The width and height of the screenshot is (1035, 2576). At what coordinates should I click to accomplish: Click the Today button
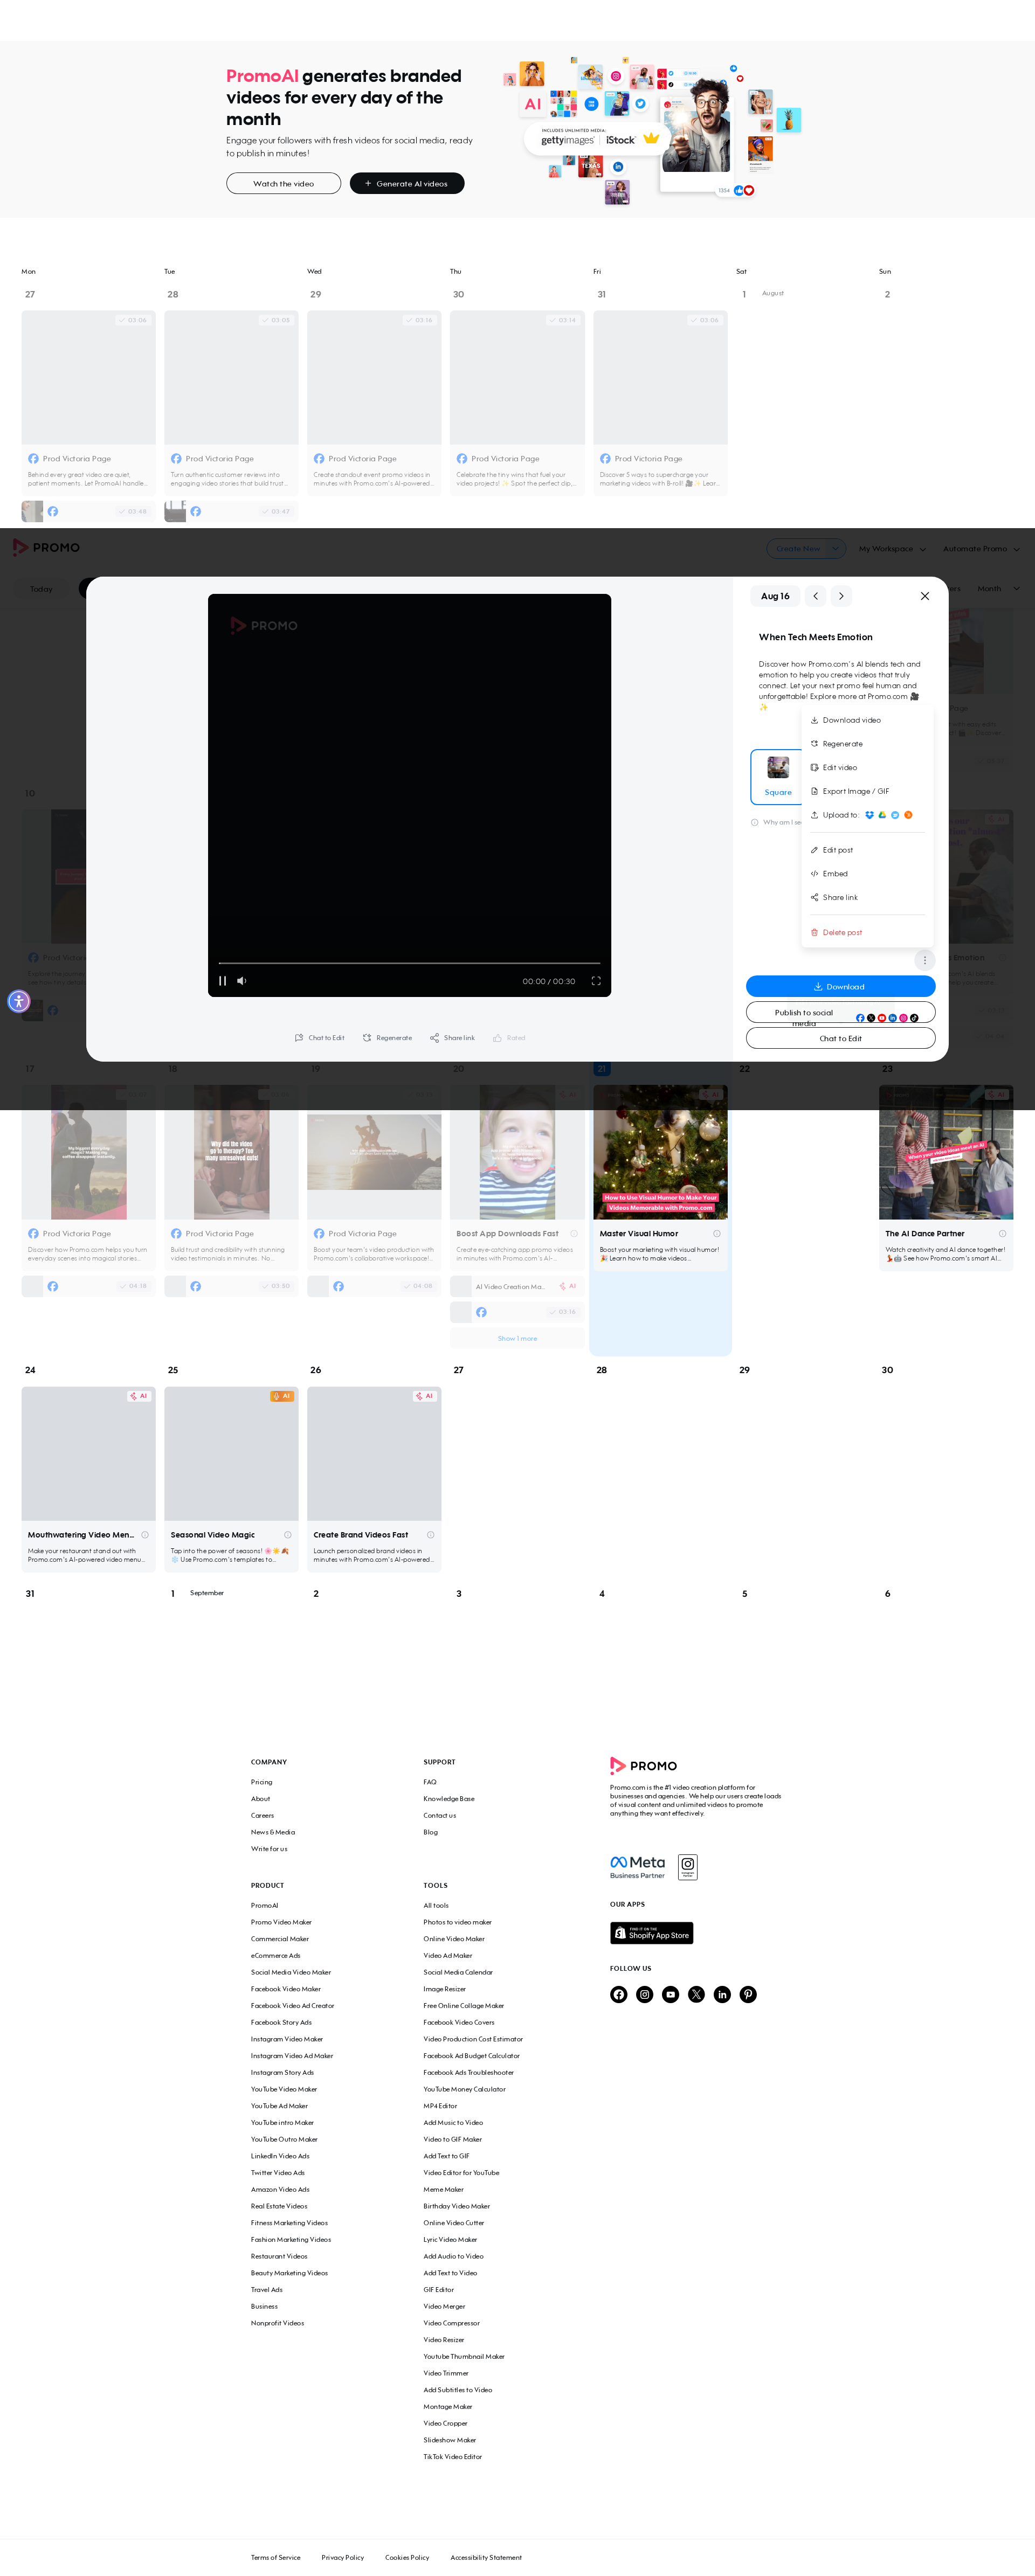(x=41, y=589)
